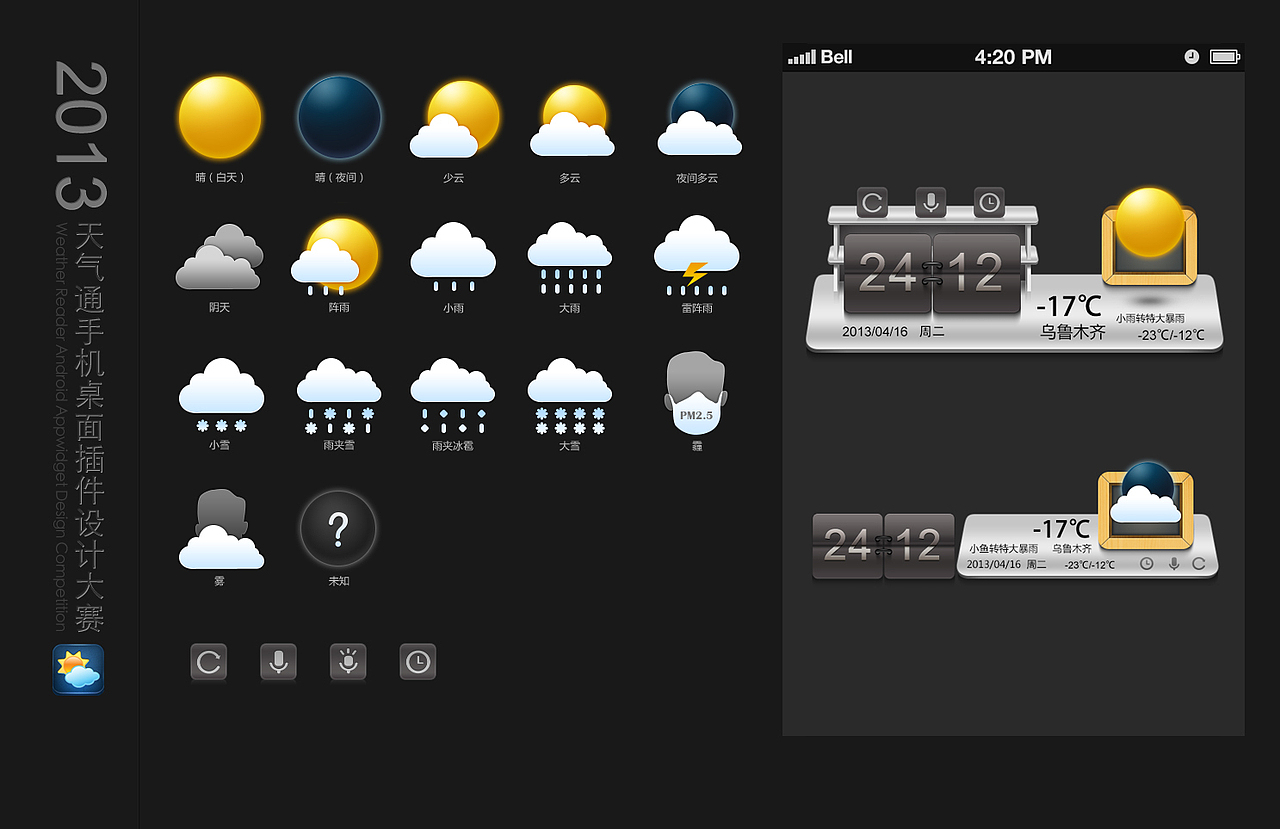Tap refresh button atop the large widget shelf

873,203
